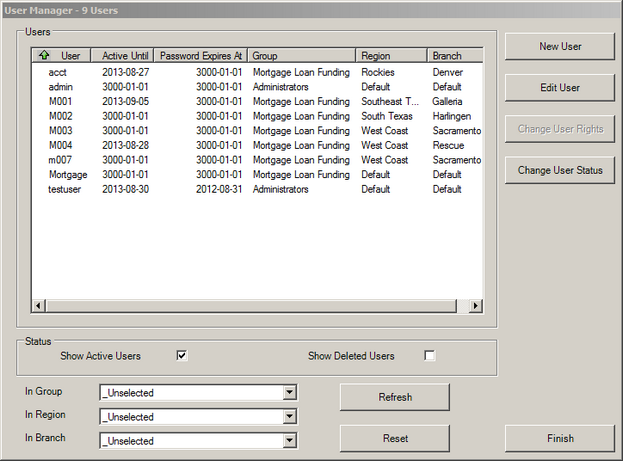Click the 2013-08-27 Active Until date
The width and height of the screenshot is (623, 461).
point(126,72)
